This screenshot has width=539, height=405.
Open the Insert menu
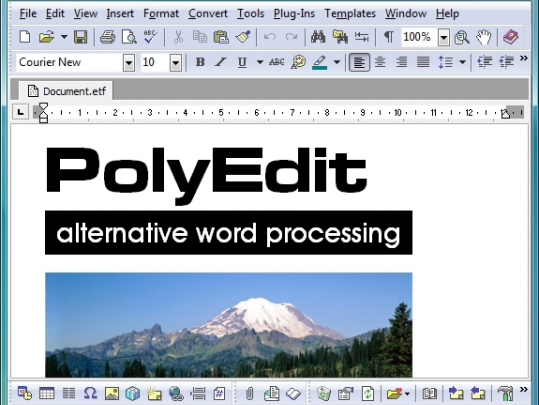[x=120, y=13]
